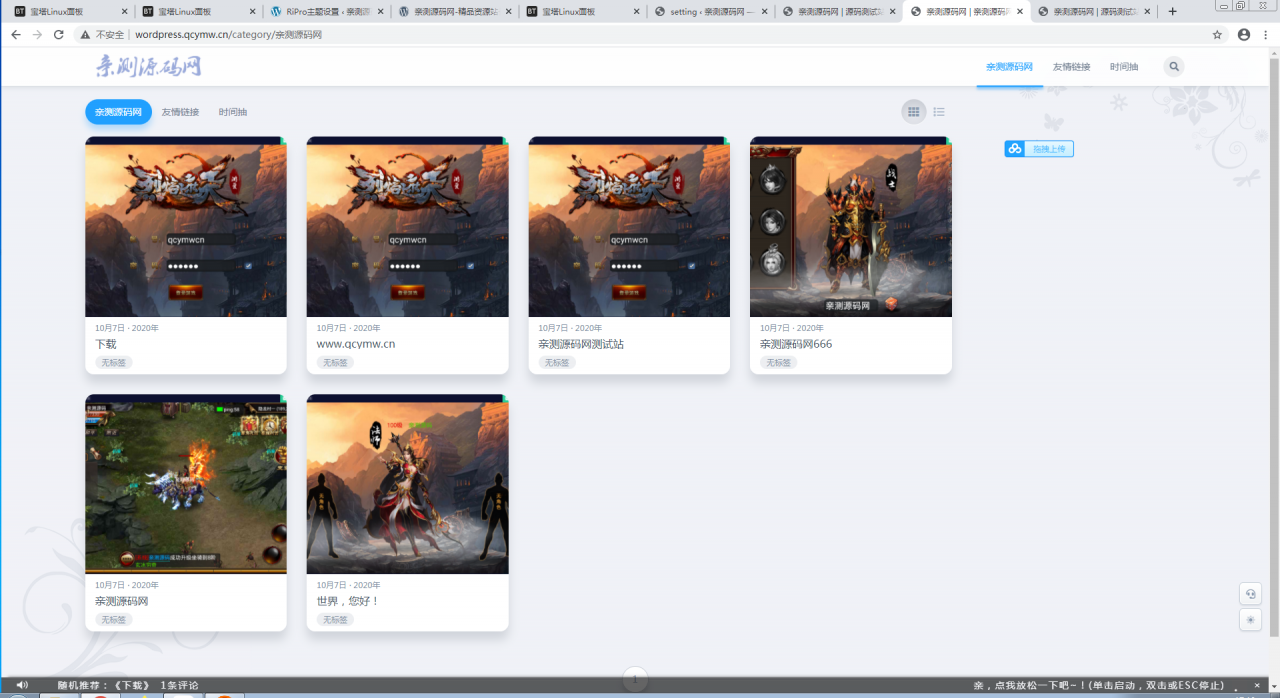Select the 时间轴 category filter below header

233,112
